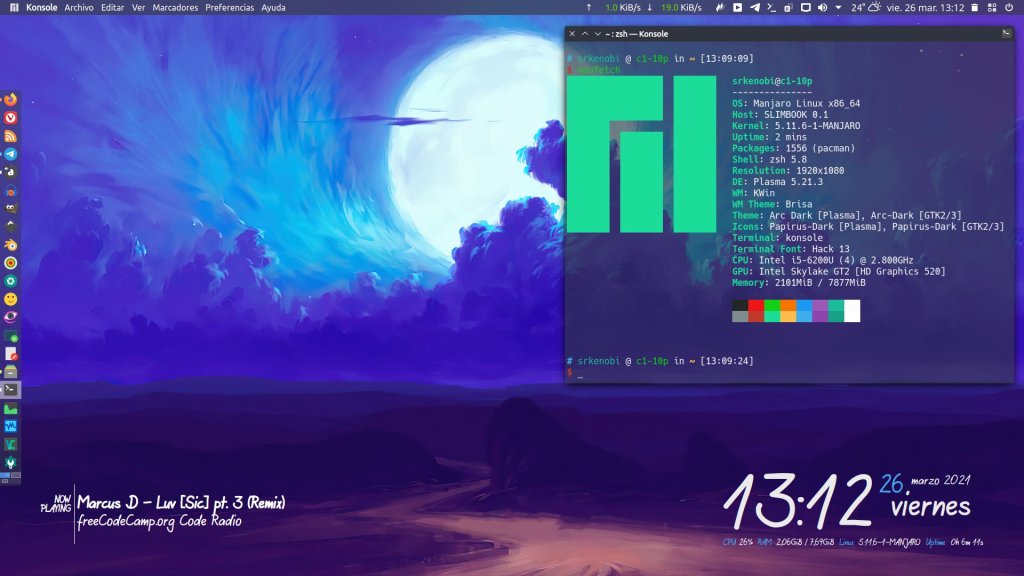Click the keep-below down chevron on Konsole titlebar

click(586, 34)
